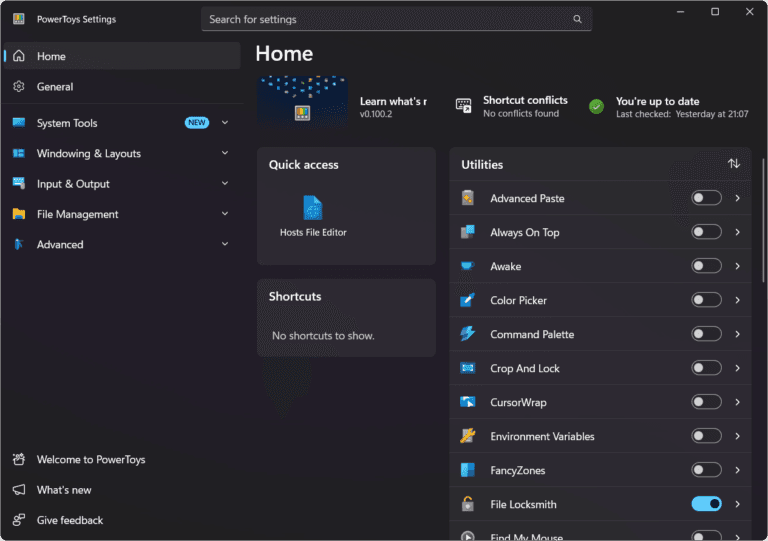Screen dimensions: 768x541
Task: Turn on the FancyZones toggle
Action: click(x=706, y=470)
